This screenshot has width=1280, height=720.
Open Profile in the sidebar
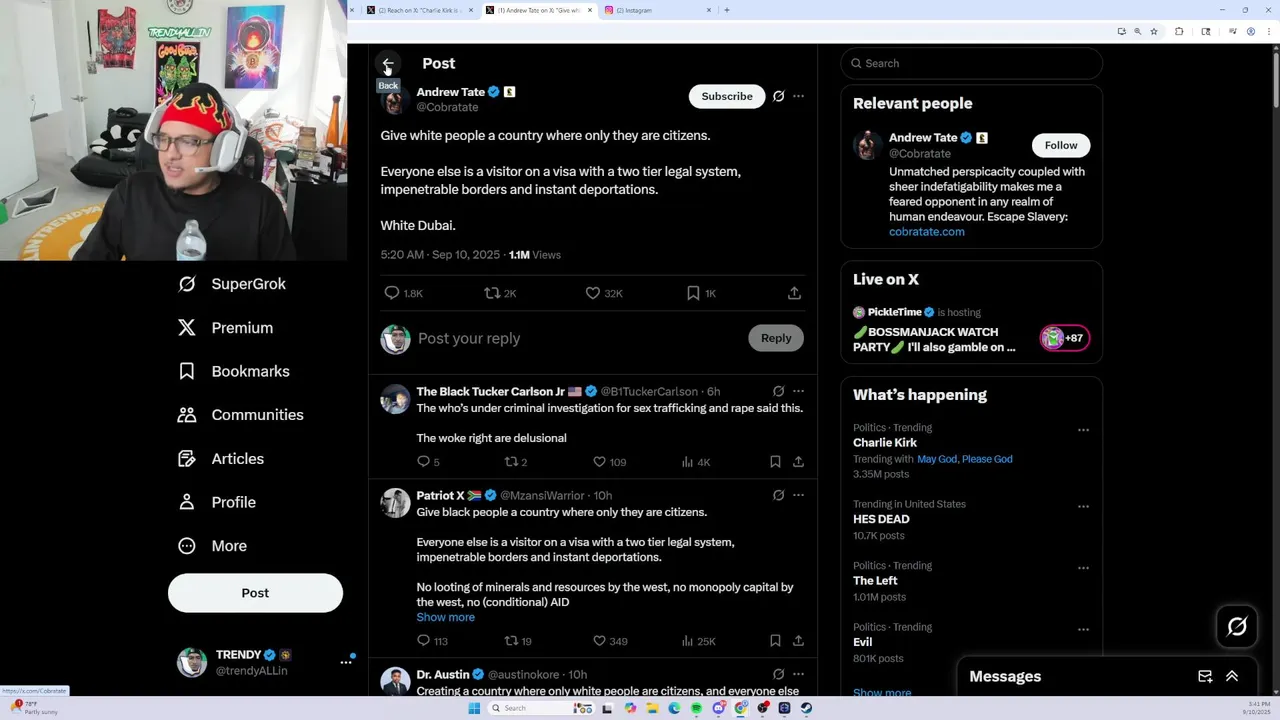(217, 502)
